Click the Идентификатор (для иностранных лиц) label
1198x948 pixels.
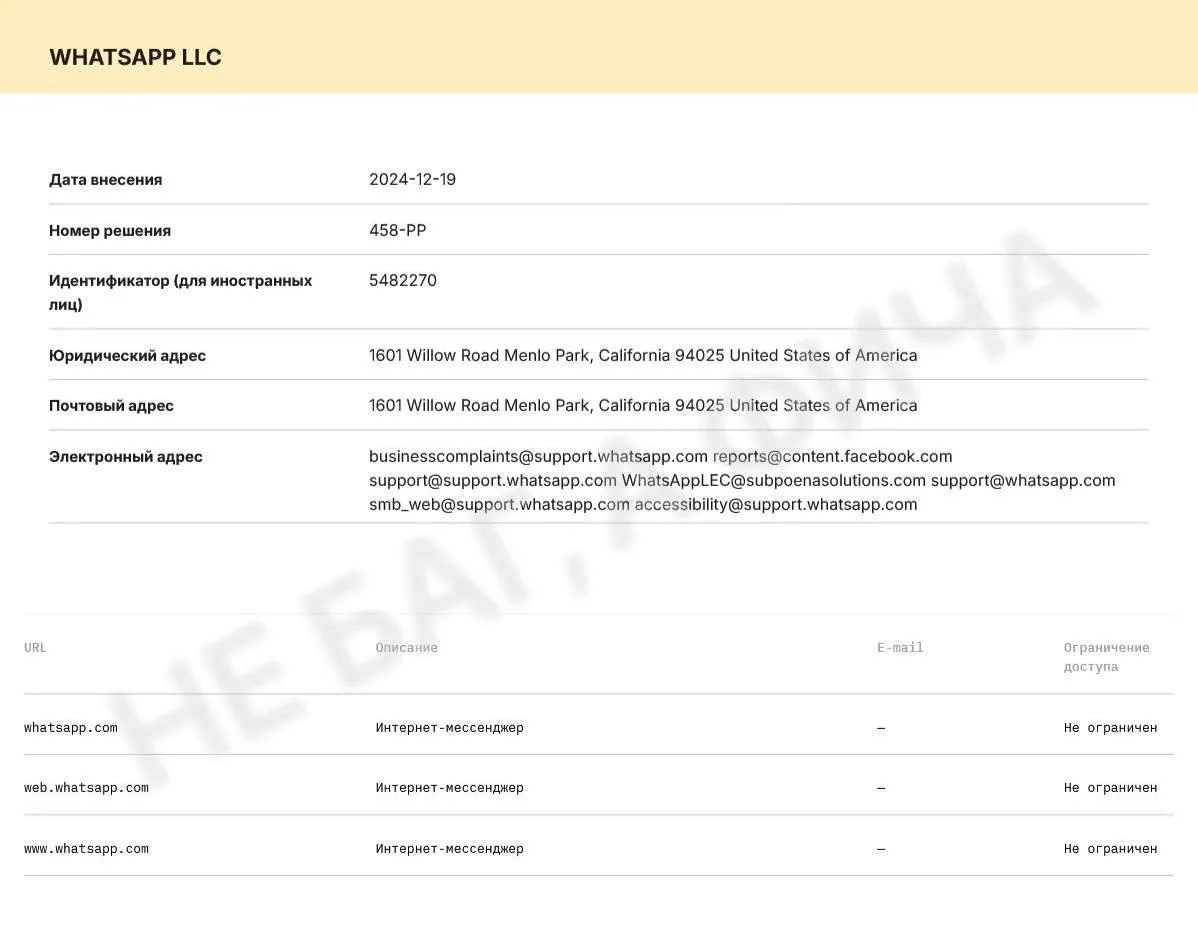180,293
